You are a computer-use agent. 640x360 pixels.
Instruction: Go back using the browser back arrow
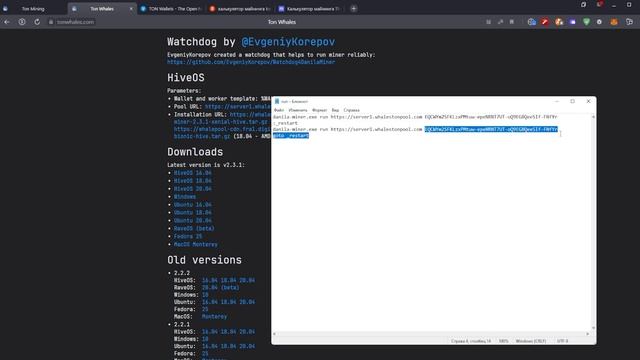[7, 22]
